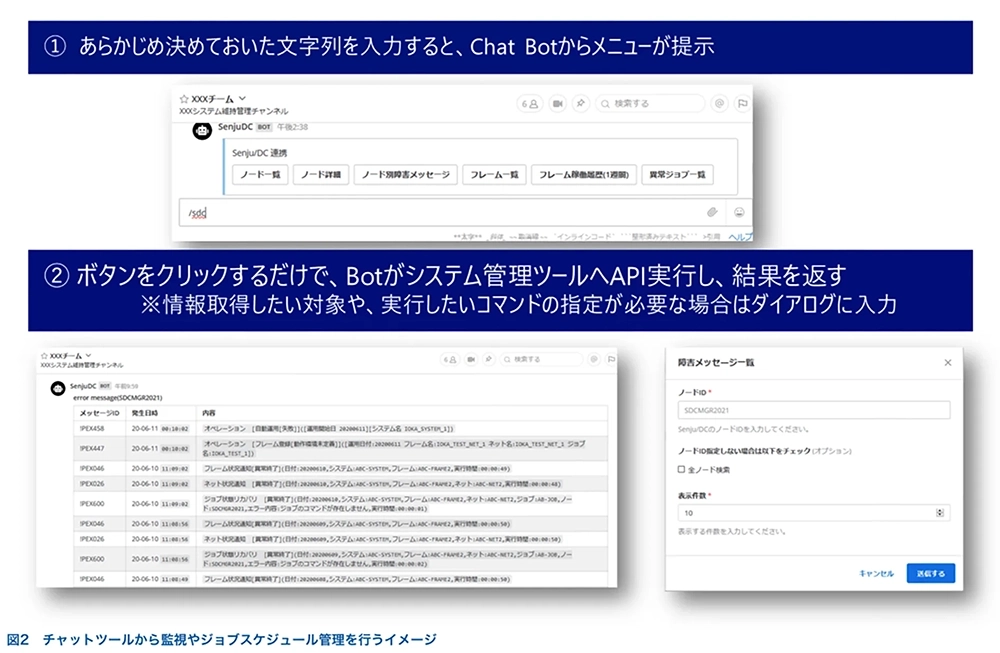The image size is (1000, 653).
Task: Start a video call in bottom chat header
Action: pyautogui.click(x=471, y=360)
